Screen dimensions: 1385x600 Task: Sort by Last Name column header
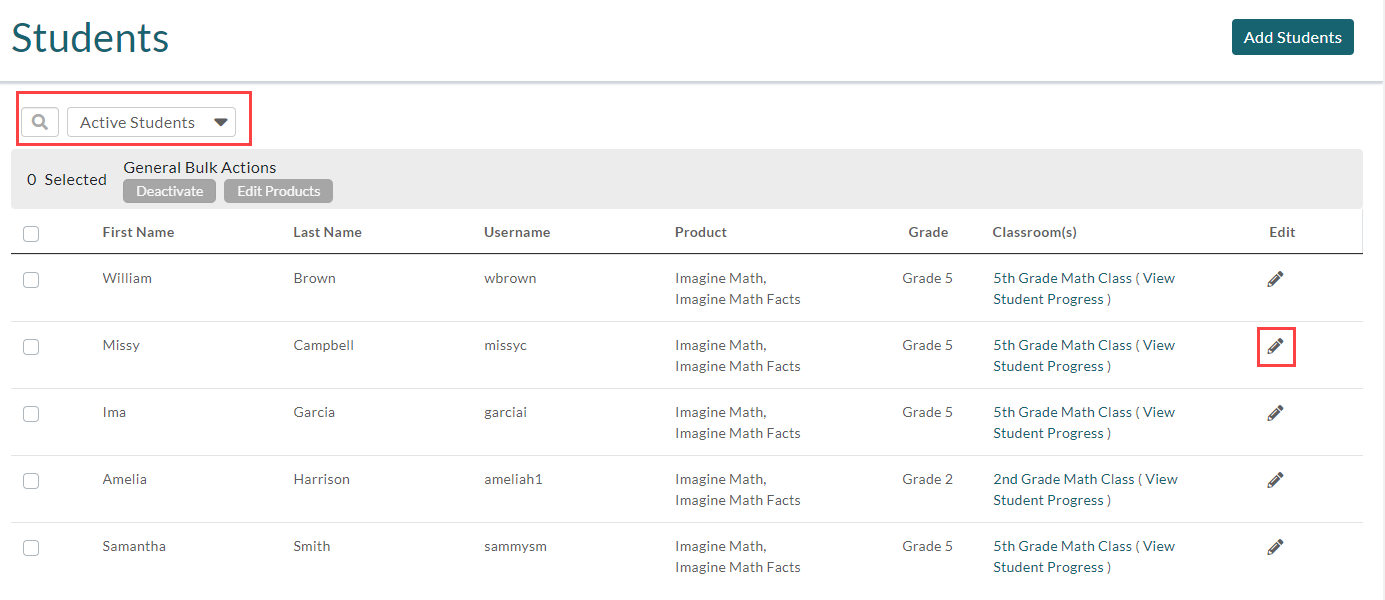[327, 232]
